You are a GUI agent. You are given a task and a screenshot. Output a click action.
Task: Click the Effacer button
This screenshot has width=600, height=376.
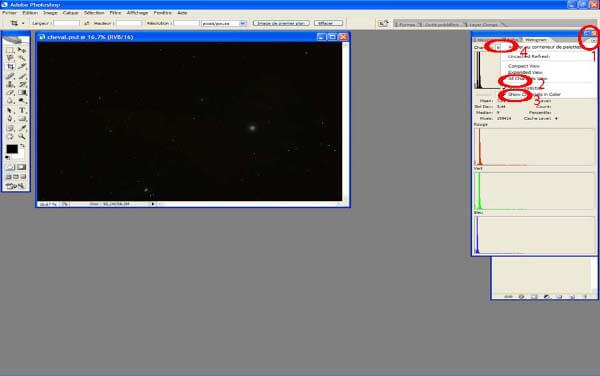[x=328, y=23]
